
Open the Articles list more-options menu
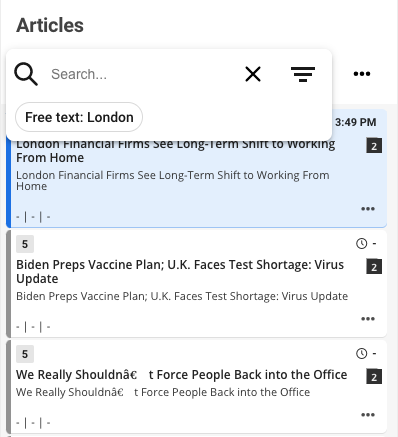coord(362,74)
